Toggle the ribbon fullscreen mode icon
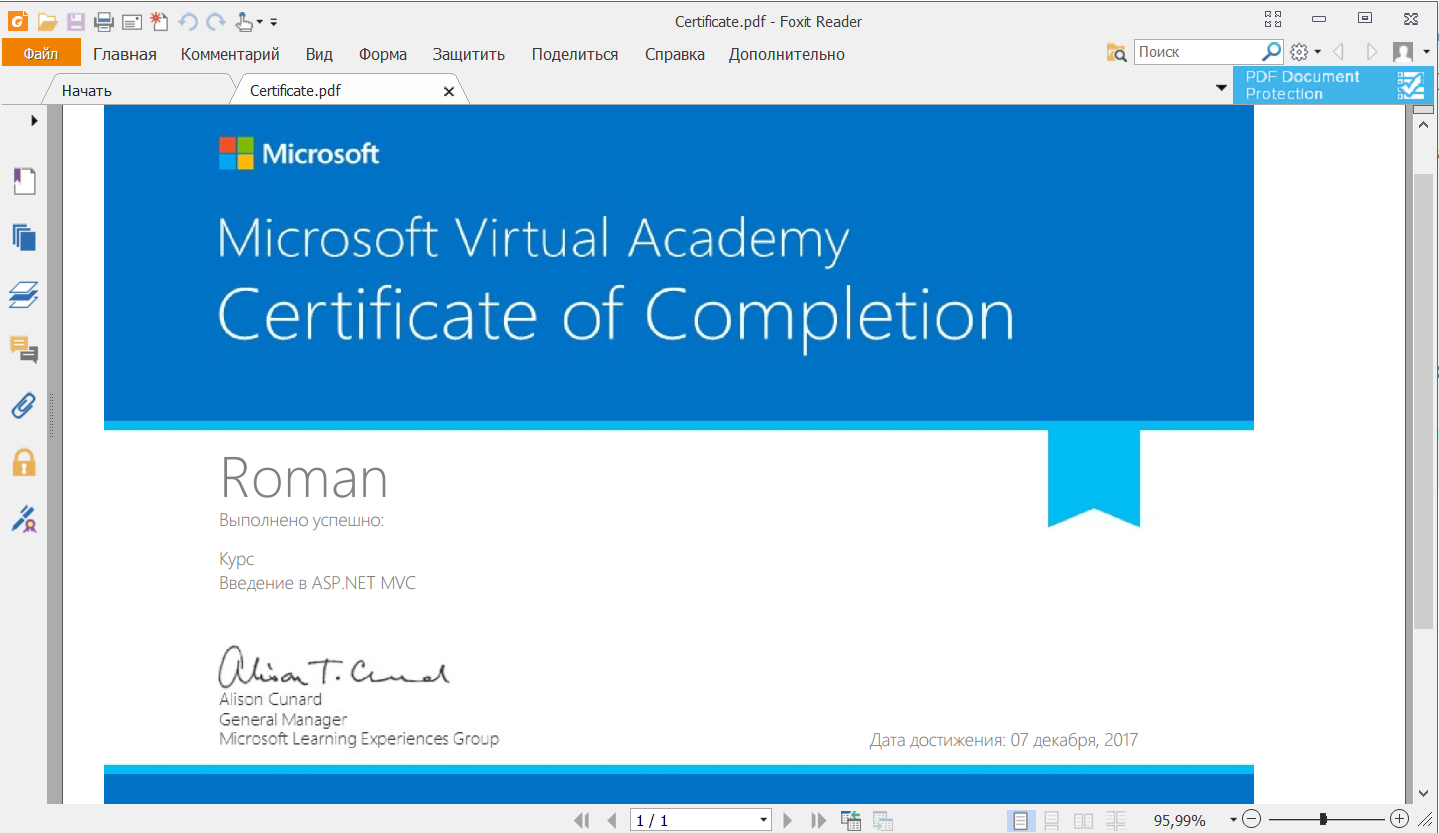1439x833 pixels. point(1273,19)
